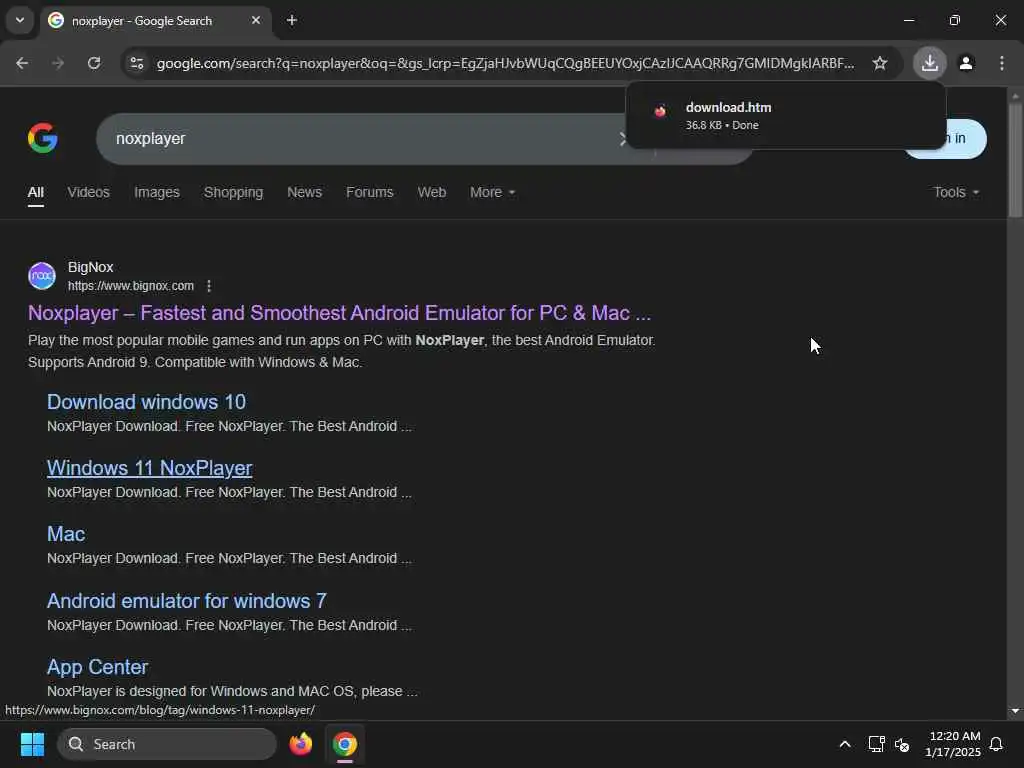Click the page vertical scrollbar thumb
Screen dimensions: 1024x768
pyautogui.click(x=1015, y=160)
